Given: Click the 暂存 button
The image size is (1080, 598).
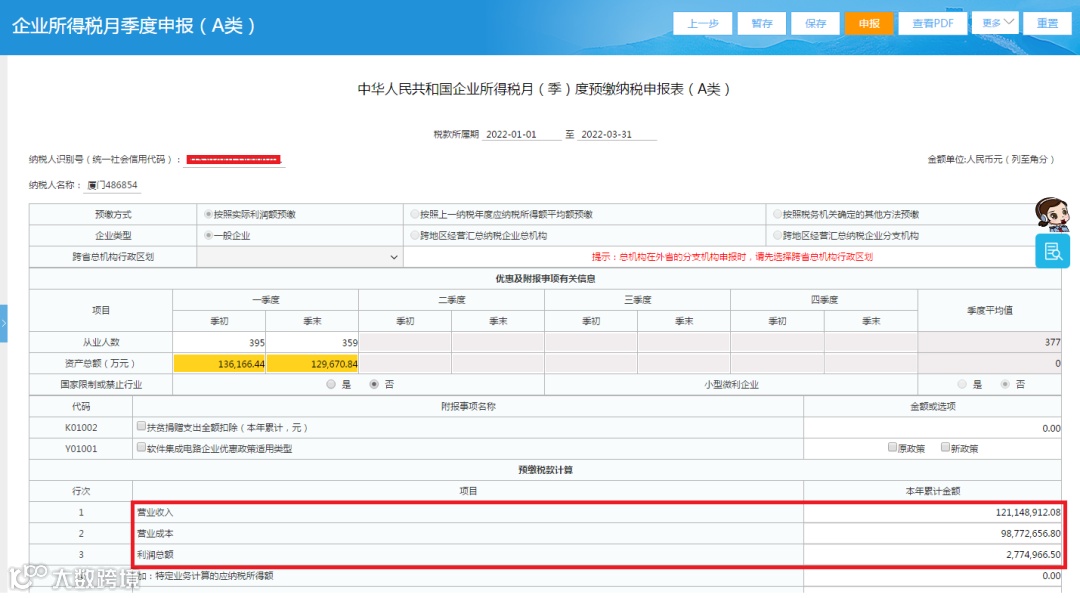Looking at the screenshot, I should [762, 23].
